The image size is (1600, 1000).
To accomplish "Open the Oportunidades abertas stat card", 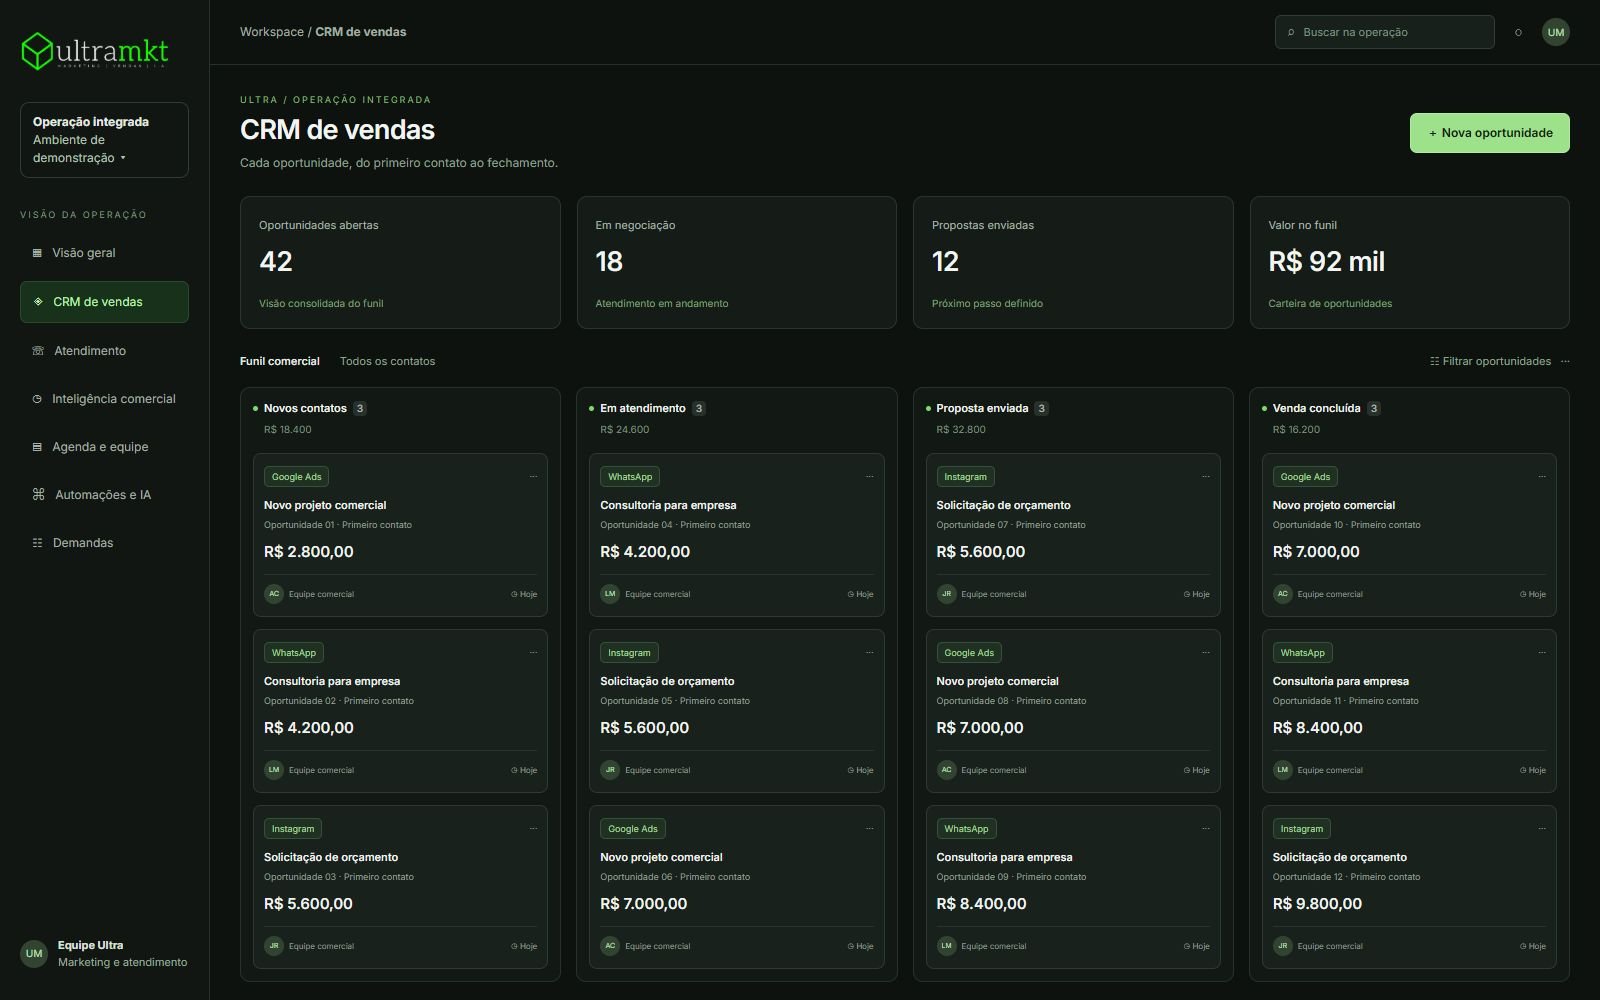I will coord(400,262).
